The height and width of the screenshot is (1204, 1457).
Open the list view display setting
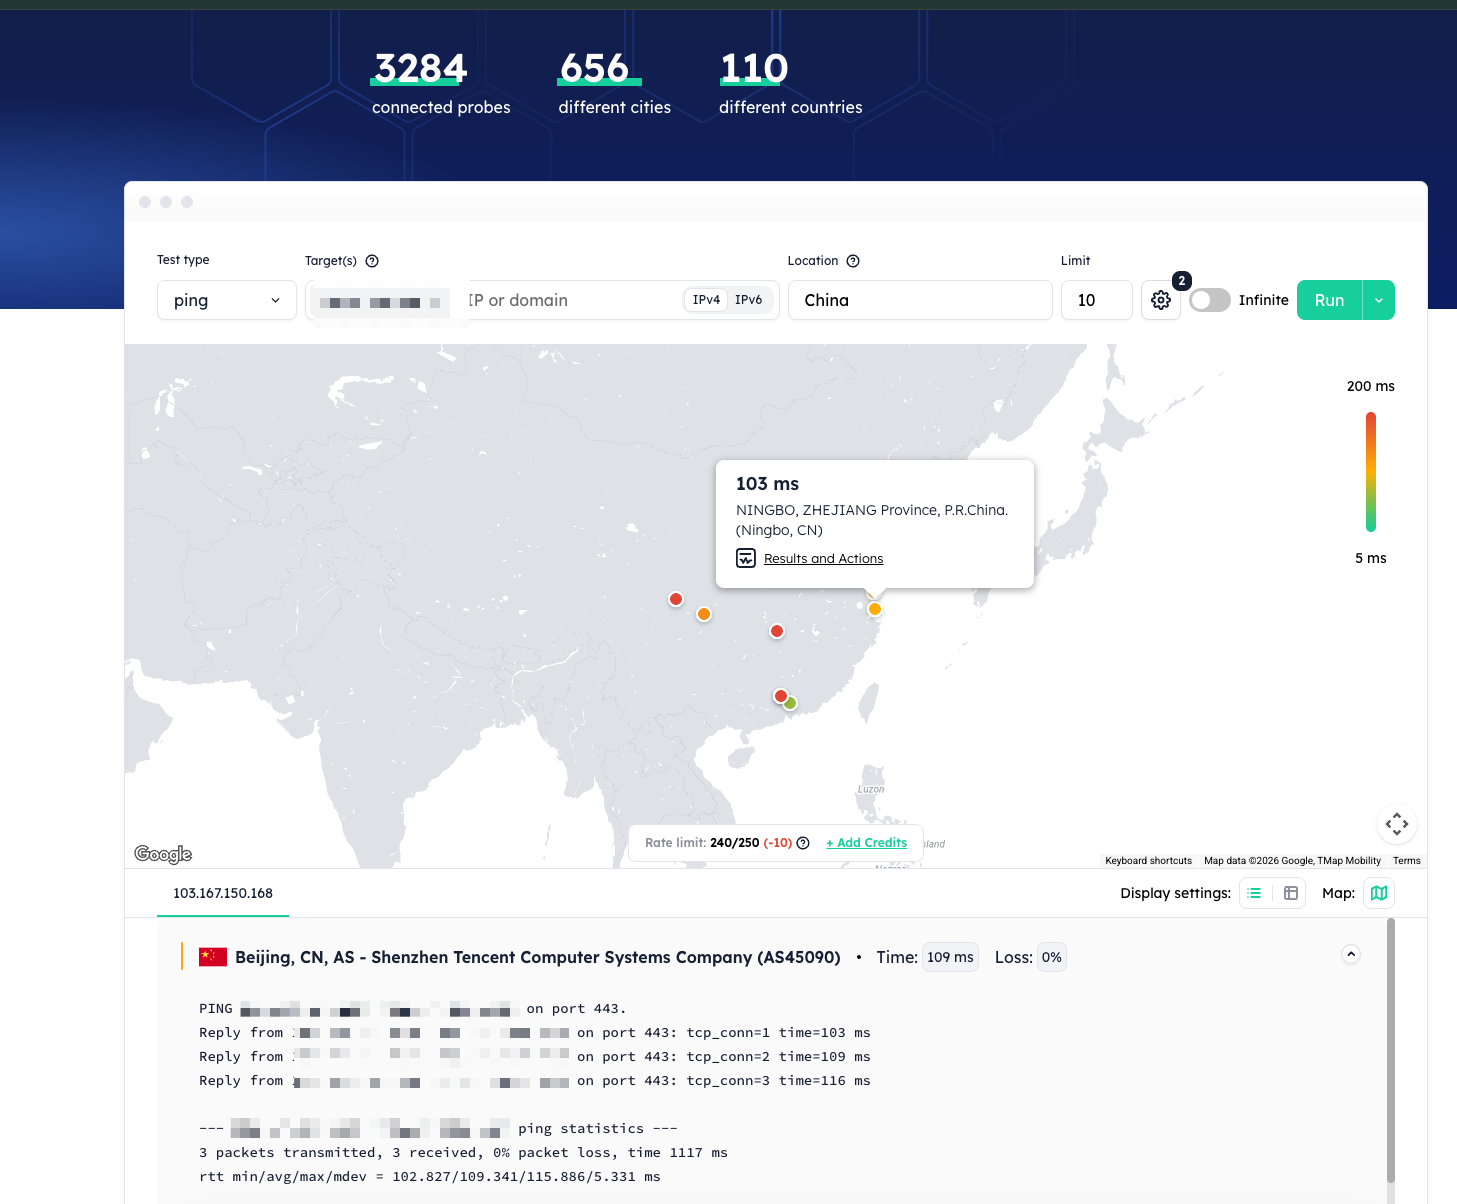[1254, 893]
